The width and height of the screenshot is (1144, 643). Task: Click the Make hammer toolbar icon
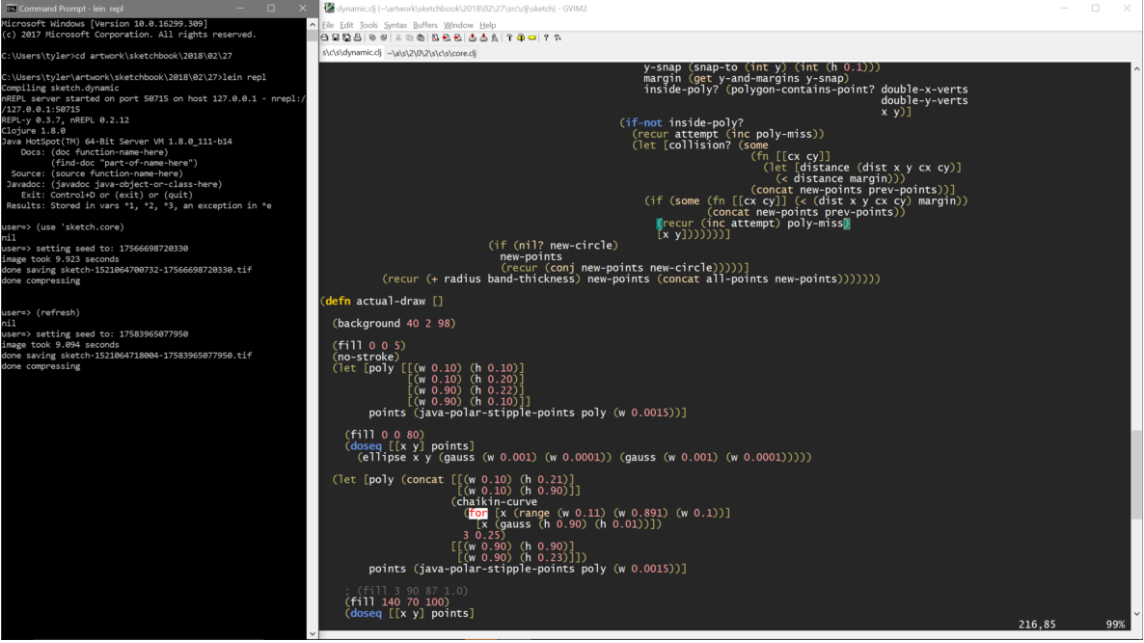coord(509,37)
